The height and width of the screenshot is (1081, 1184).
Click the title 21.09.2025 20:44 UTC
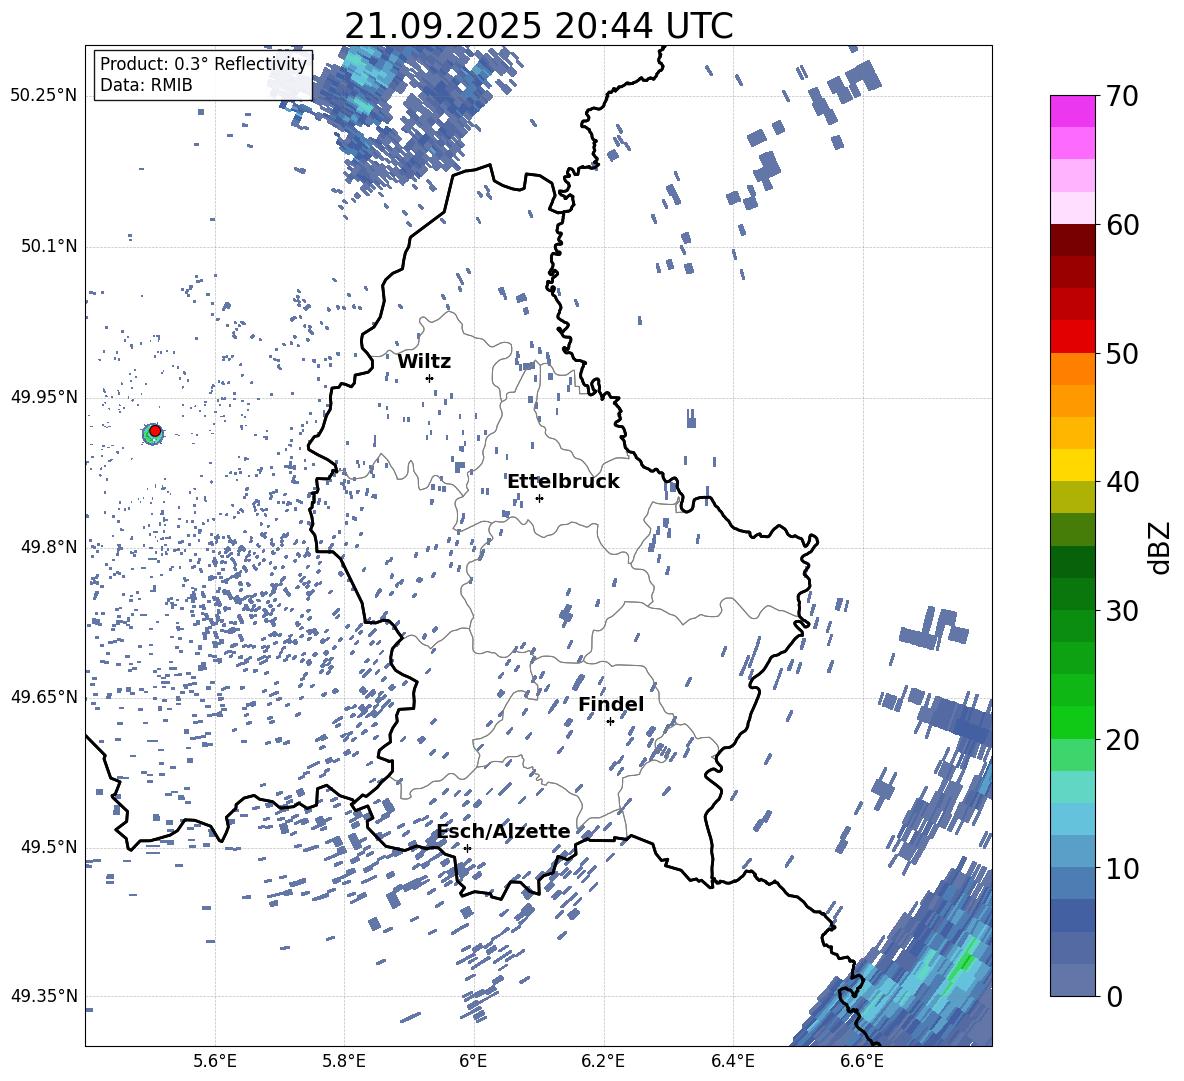click(x=538, y=26)
